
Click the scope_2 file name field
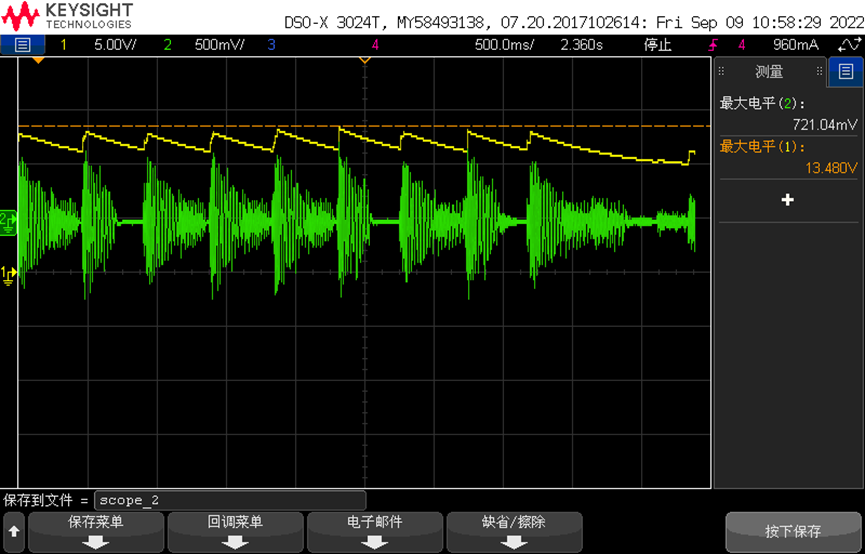(230, 500)
